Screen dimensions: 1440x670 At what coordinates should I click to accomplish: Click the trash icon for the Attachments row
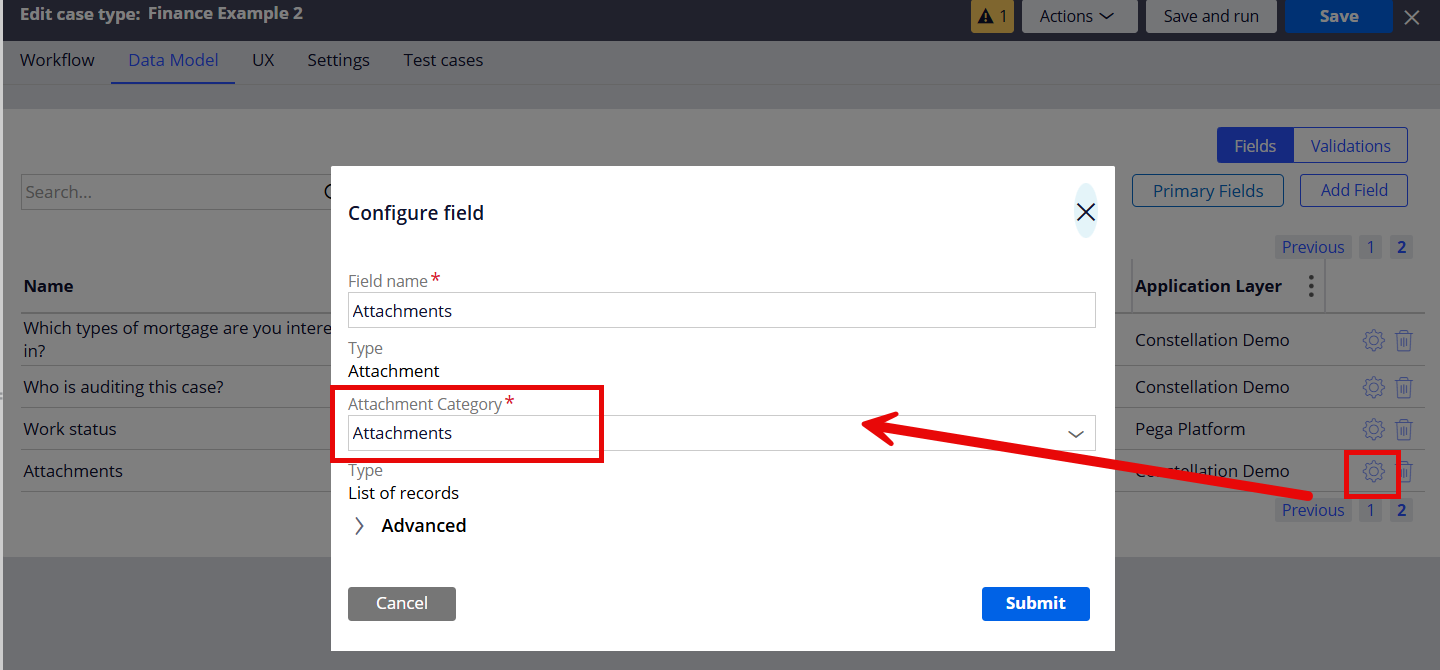1404,471
